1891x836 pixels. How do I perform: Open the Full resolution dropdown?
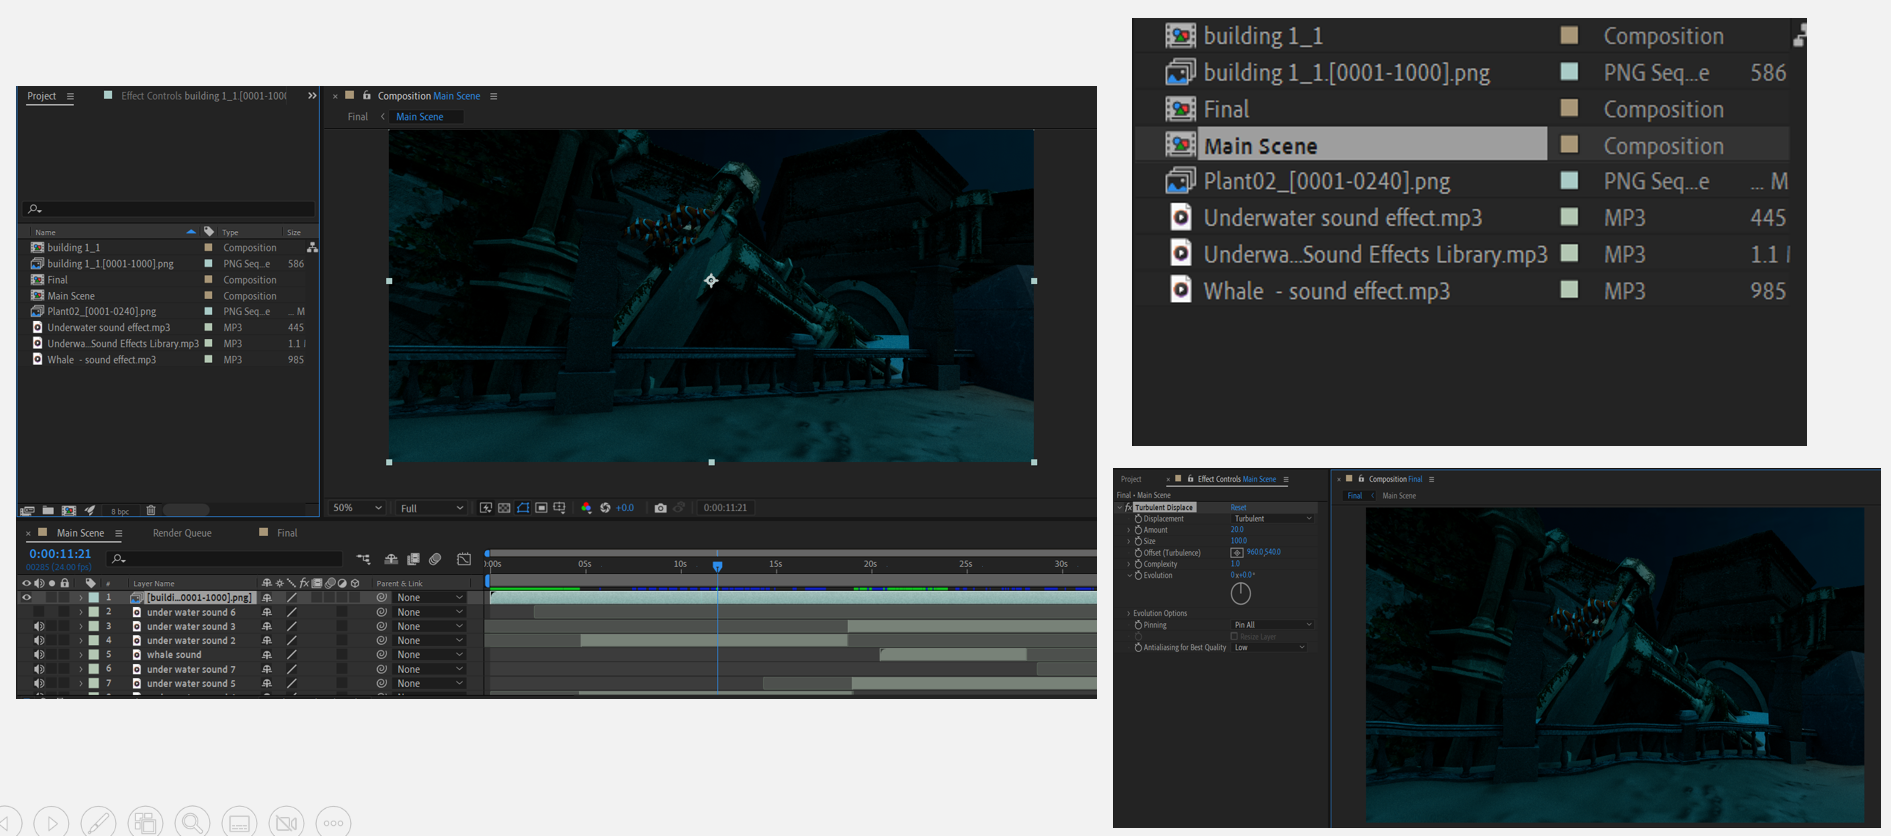tap(432, 508)
